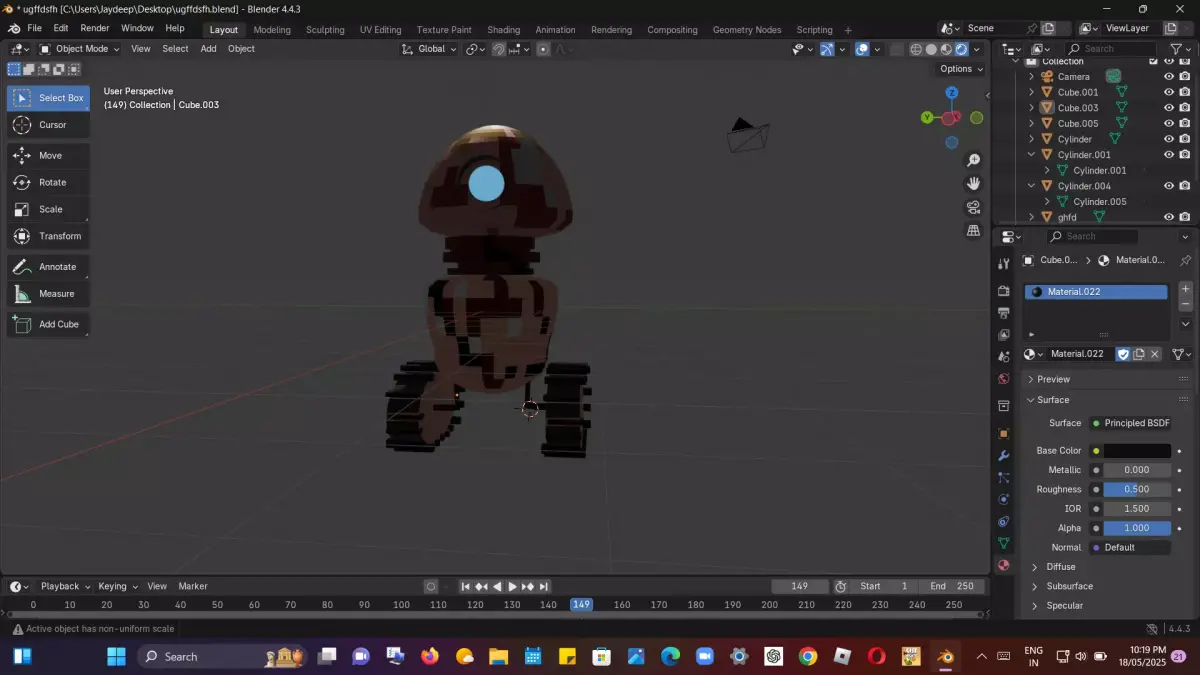Expand the Specular subpanel
The width and height of the screenshot is (1200, 675).
pyautogui.click(x=1065, y=605)
